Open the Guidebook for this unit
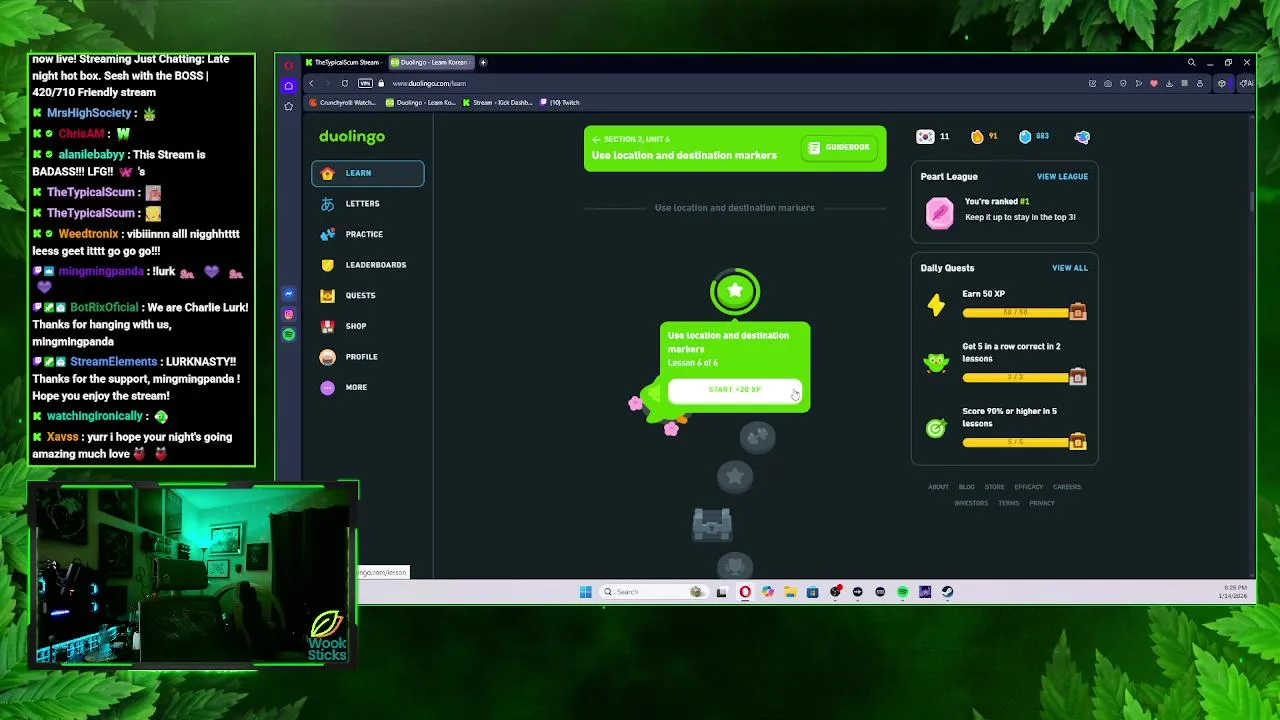1280x720 pixels. pyautogui.click(x=839, y=148)
